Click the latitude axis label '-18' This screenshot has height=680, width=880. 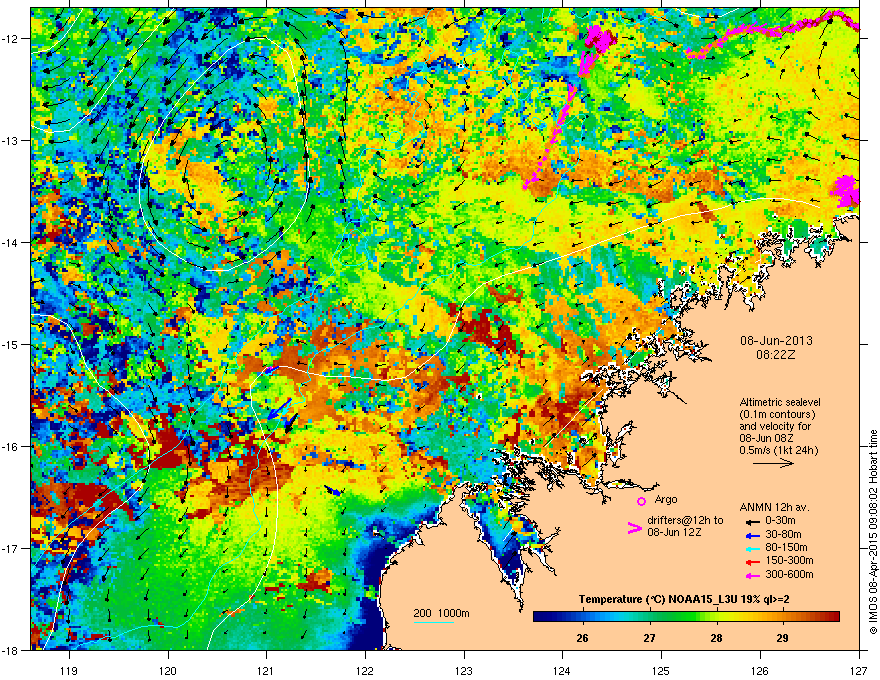click(x=10, y=650)
